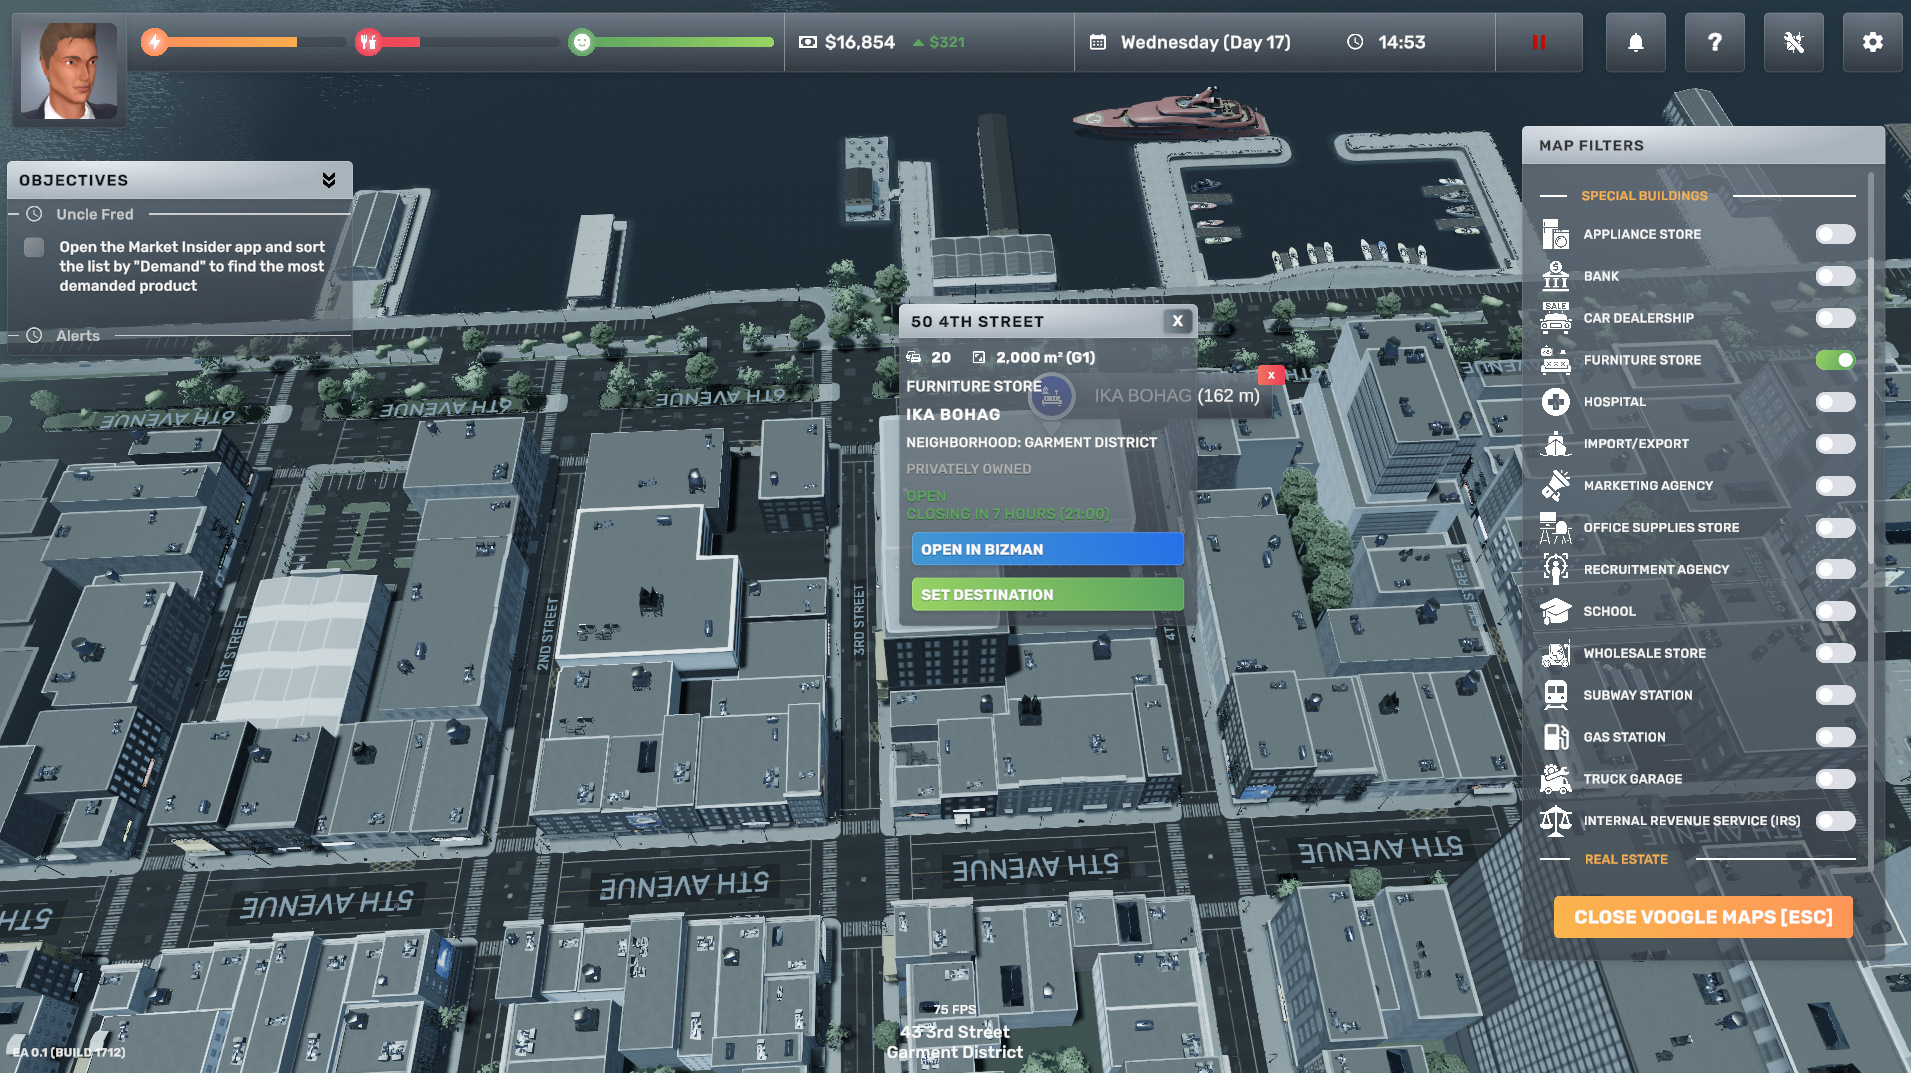The height and width of the screenshot is (1073, 1911).
Task: Turn on the Wholesale Store toggle
Action: [x=1835, y=653]
